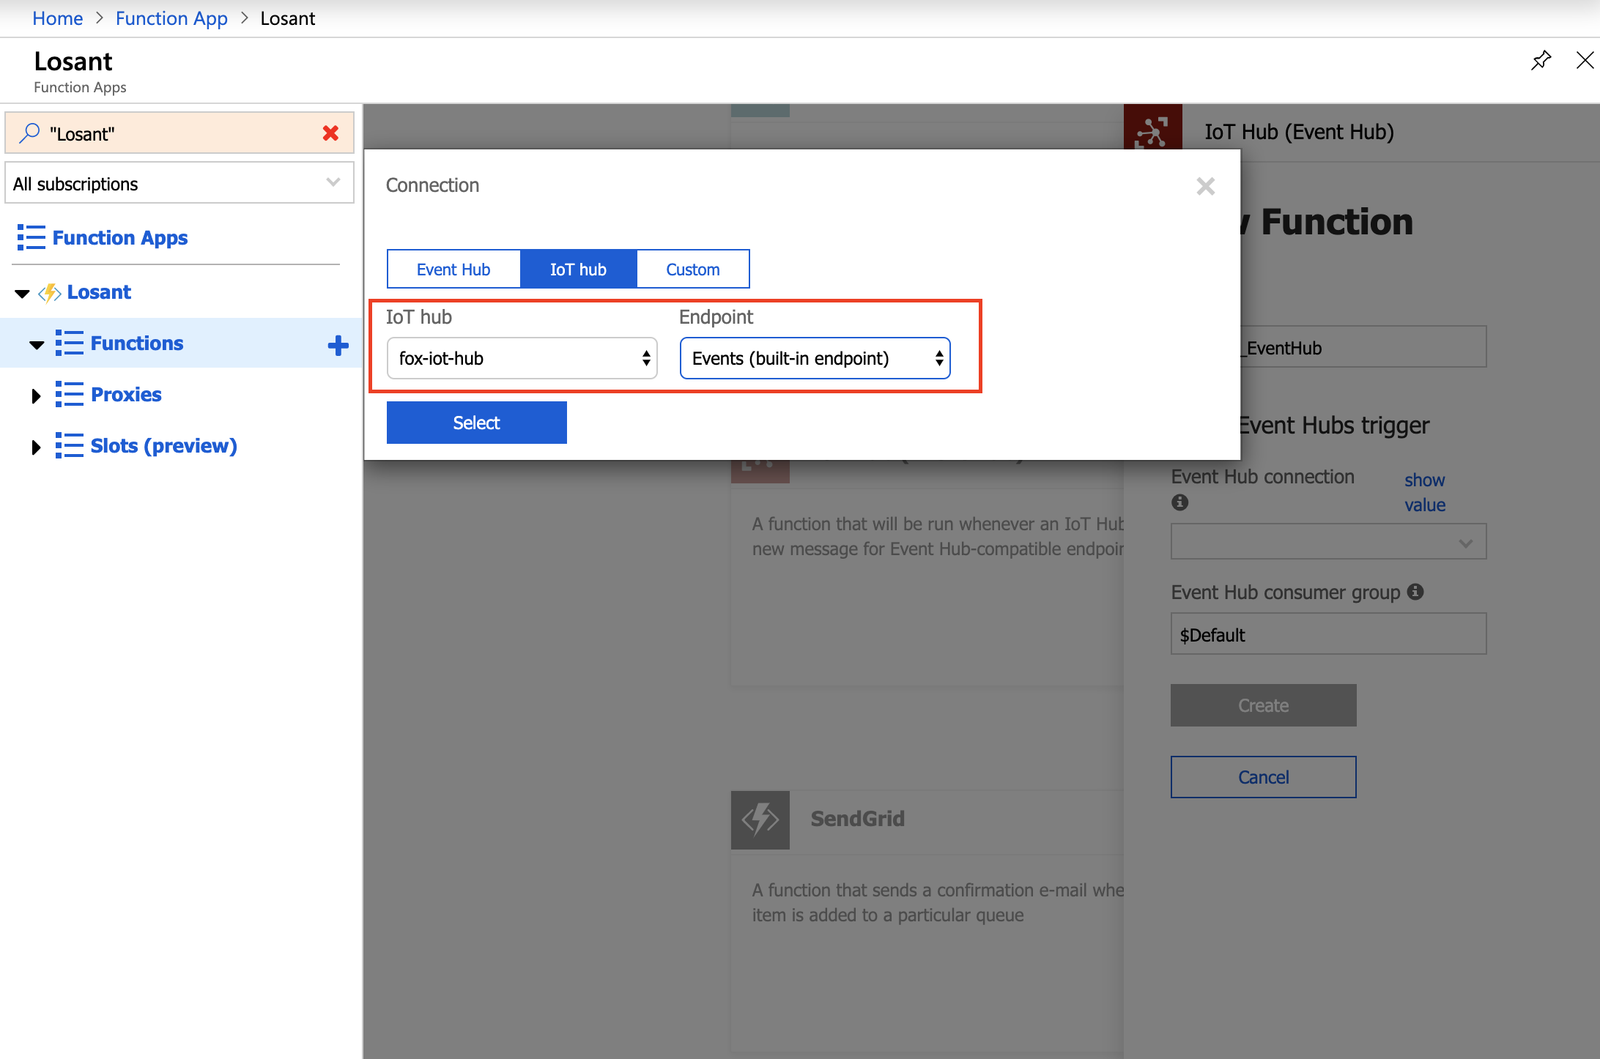Click the show value link
Screen dimensions: 1600x1059
(x=1424, y=492)
